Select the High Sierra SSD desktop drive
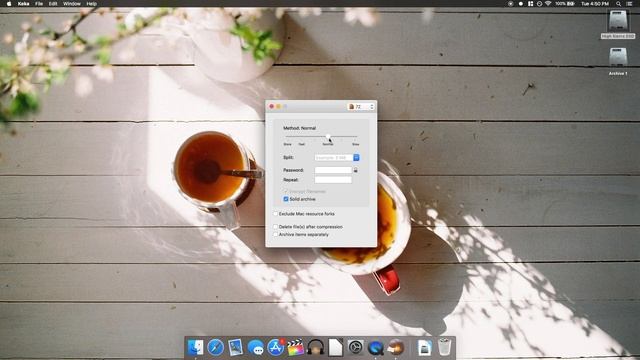 coord(618,24)
